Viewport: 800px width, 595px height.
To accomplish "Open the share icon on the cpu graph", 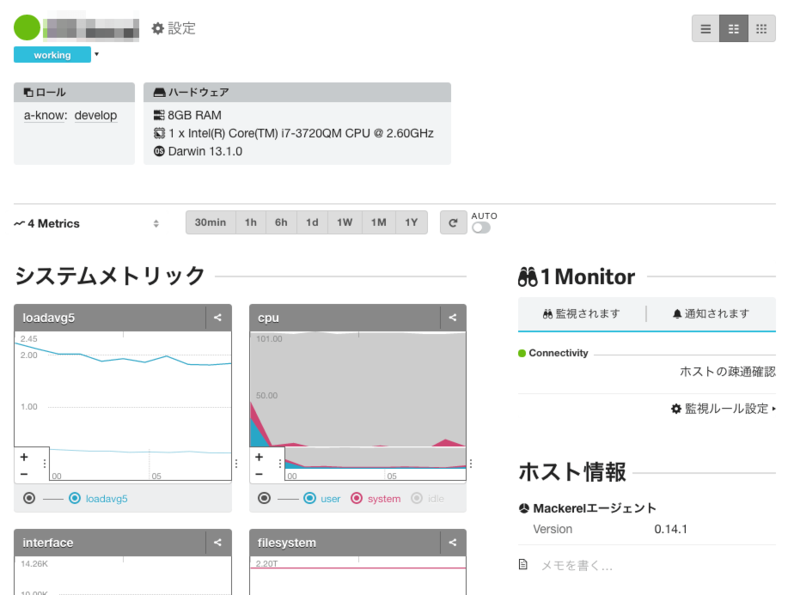I will click(x=452, y=317).
